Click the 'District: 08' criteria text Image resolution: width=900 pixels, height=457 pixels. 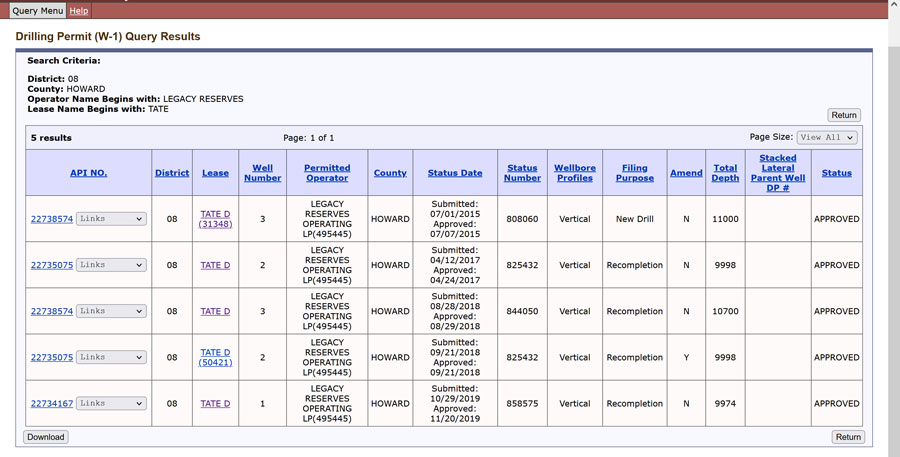[x=53, y=79]
